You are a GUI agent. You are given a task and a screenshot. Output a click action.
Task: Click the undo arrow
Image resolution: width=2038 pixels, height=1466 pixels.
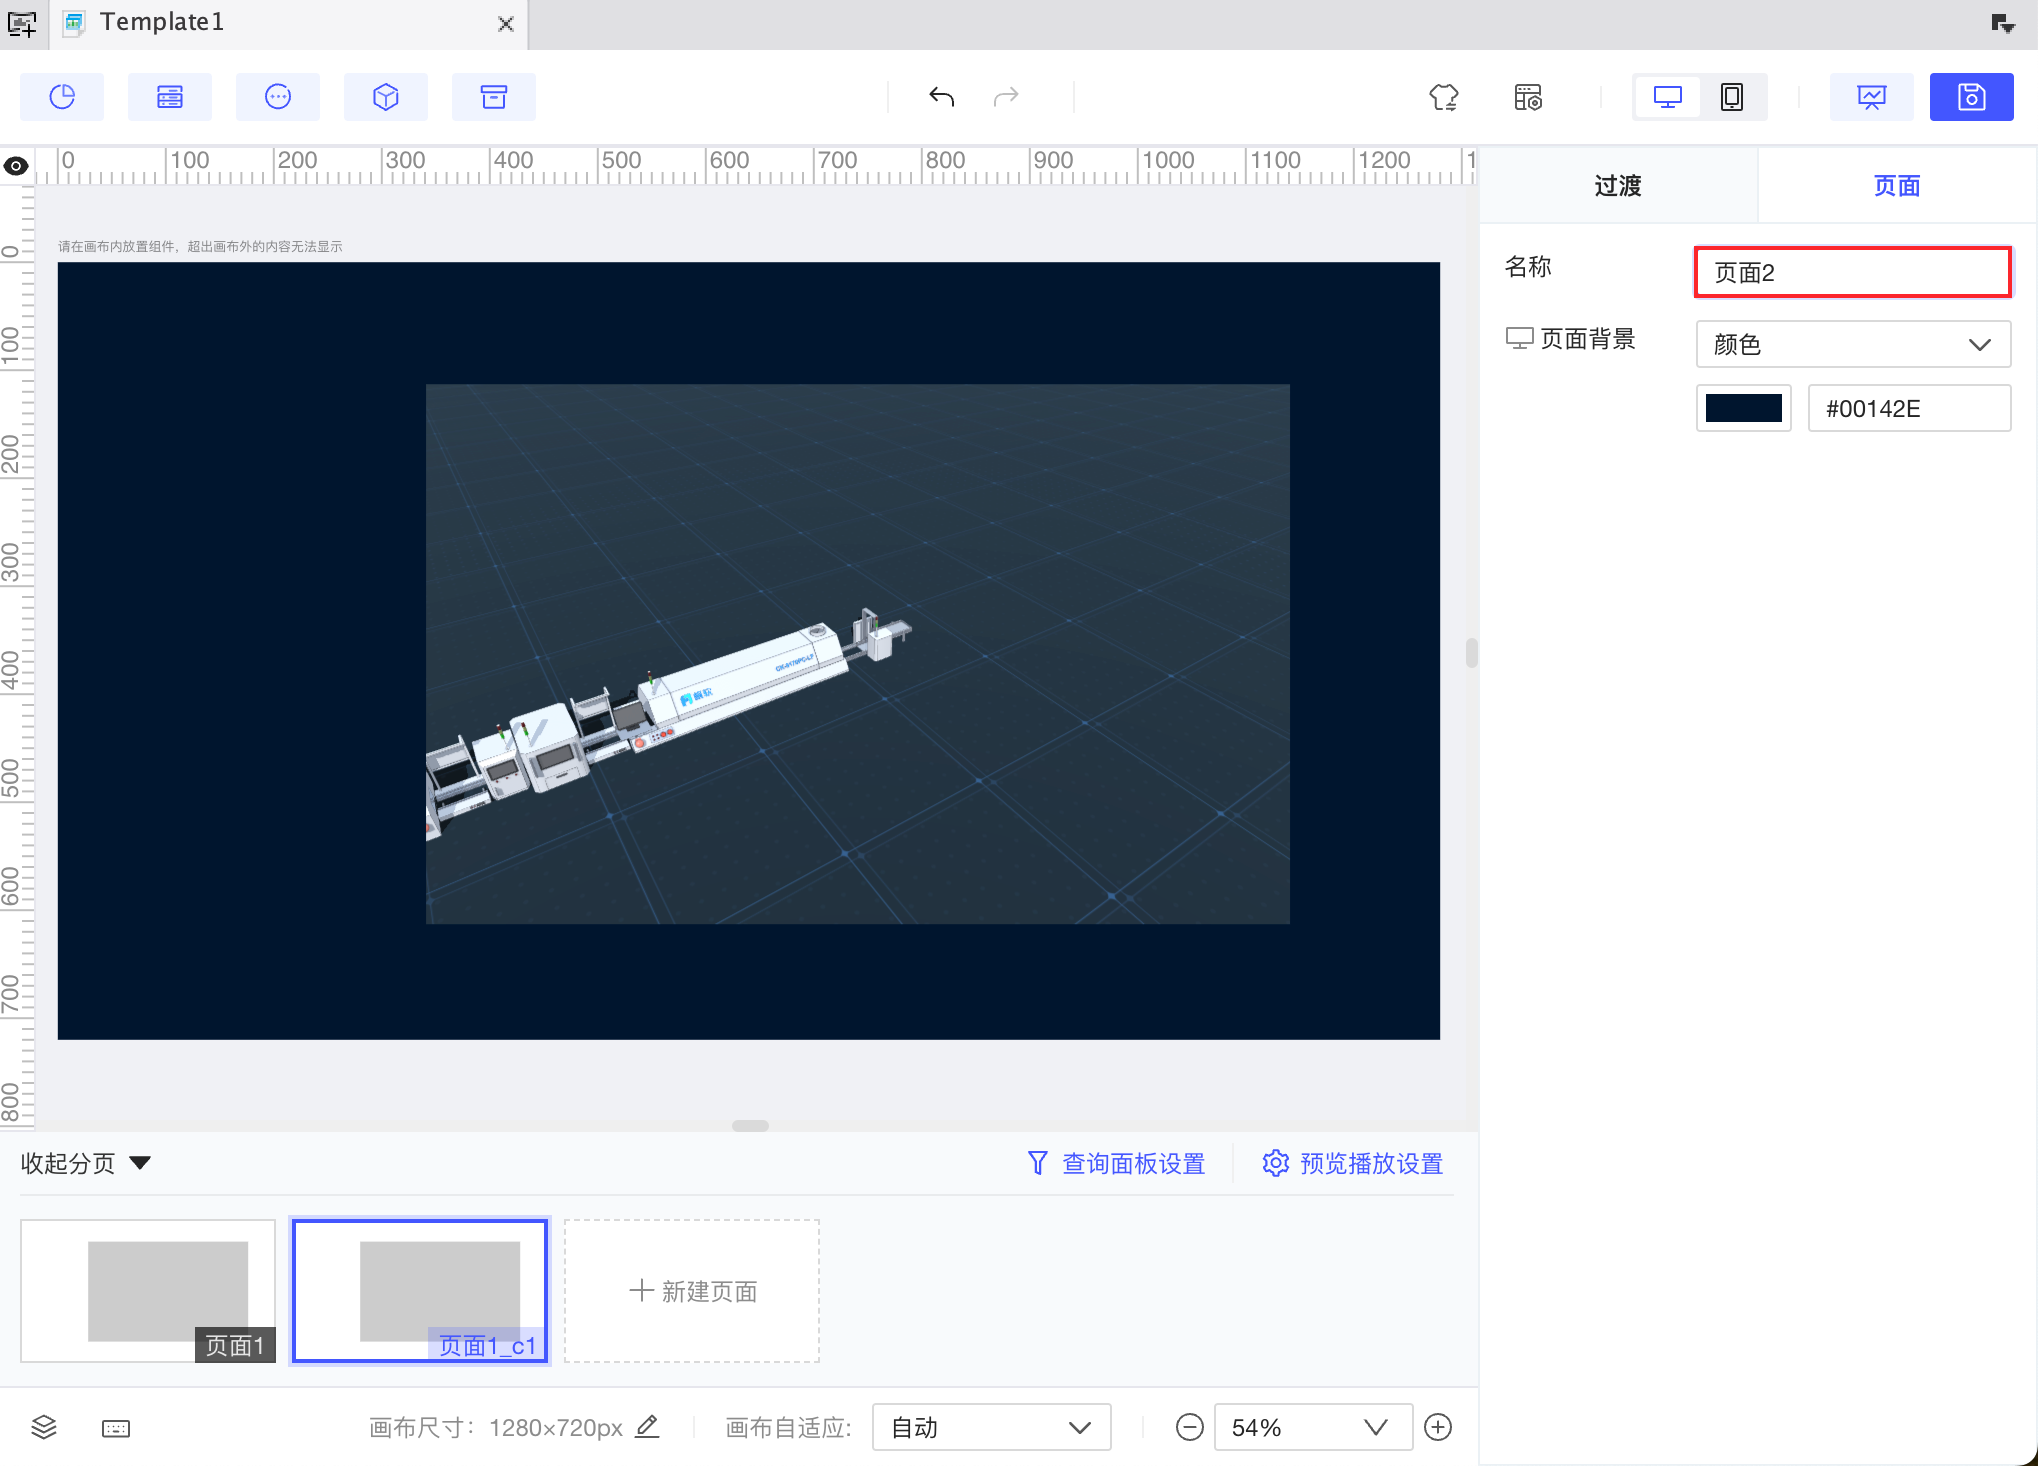941,97
